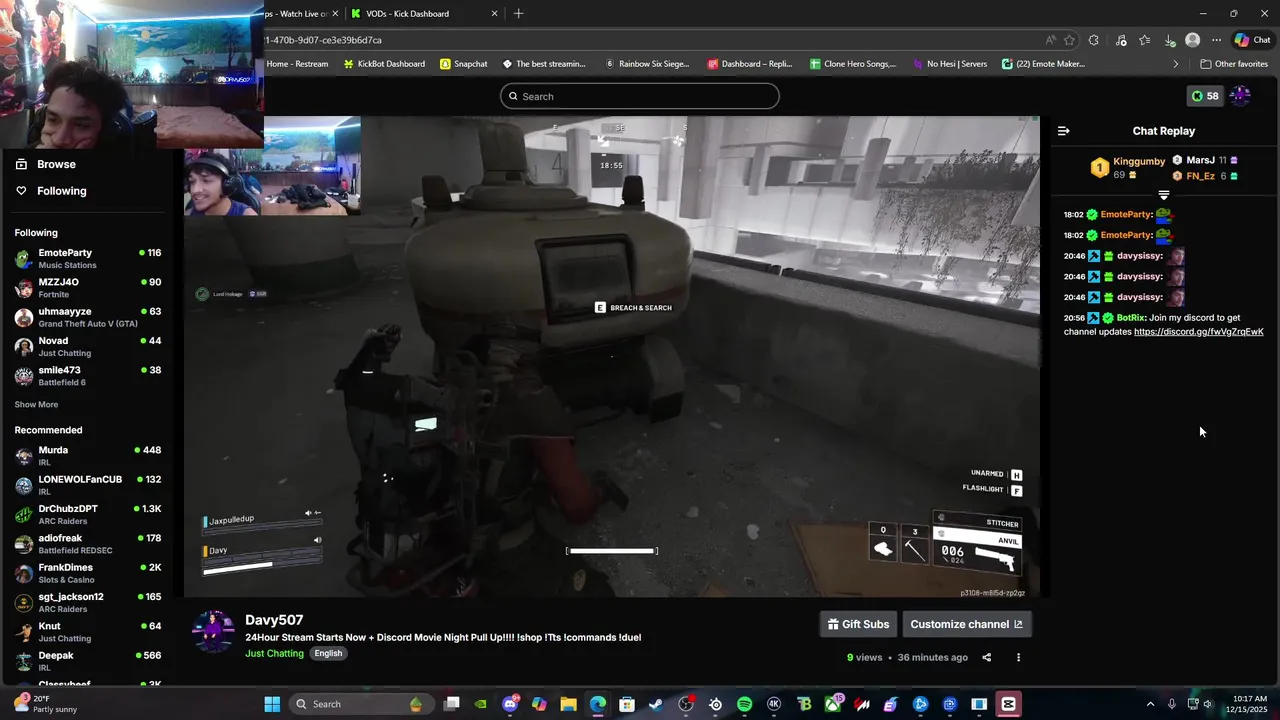Click the Gift Subs button
Screen dimensions: 1280x720
(x=858, y=624)
